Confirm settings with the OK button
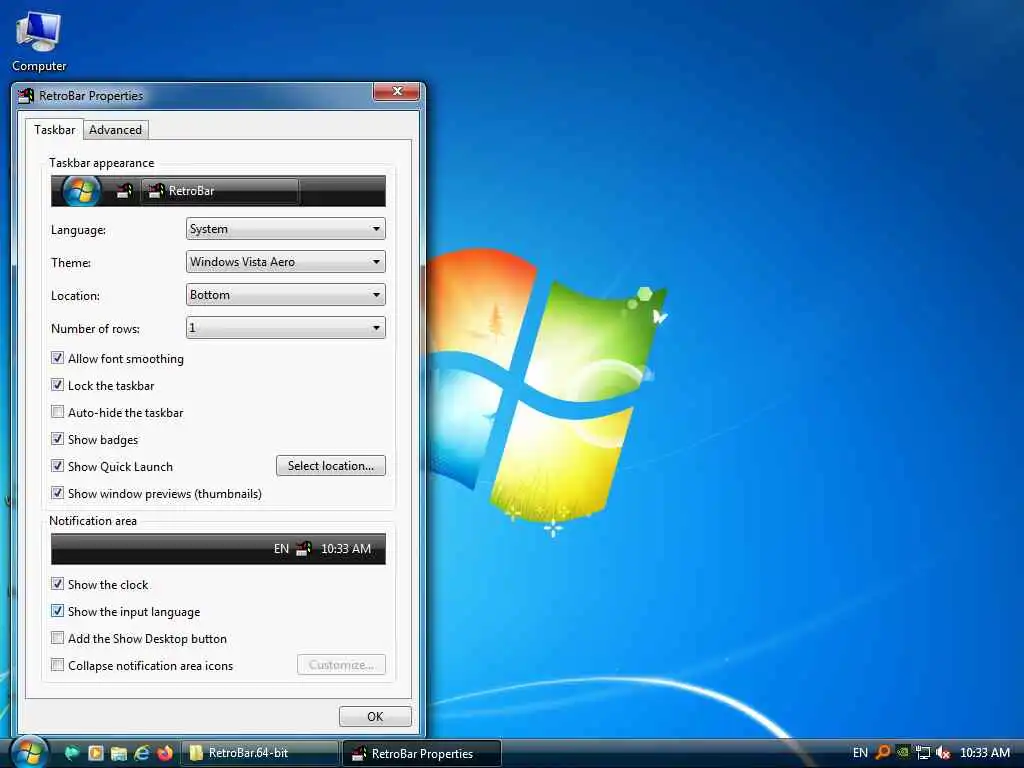This screenshot has height=768, width=1024. click(x=375, y=716)
